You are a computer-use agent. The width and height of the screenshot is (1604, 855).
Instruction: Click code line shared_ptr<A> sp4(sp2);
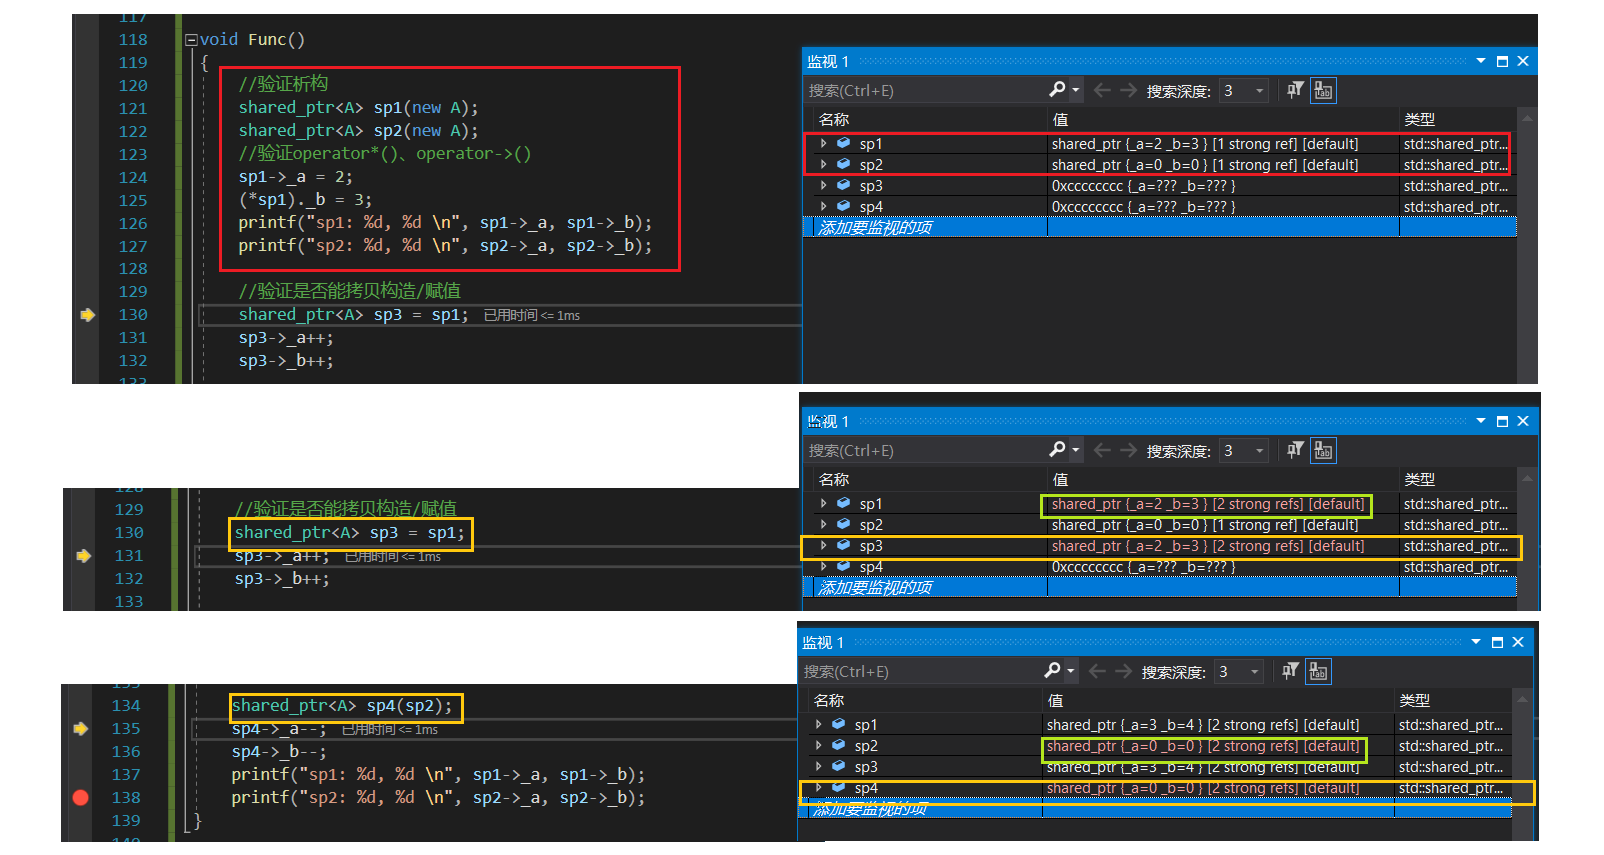pyautogui.click(x=342, y=706)
